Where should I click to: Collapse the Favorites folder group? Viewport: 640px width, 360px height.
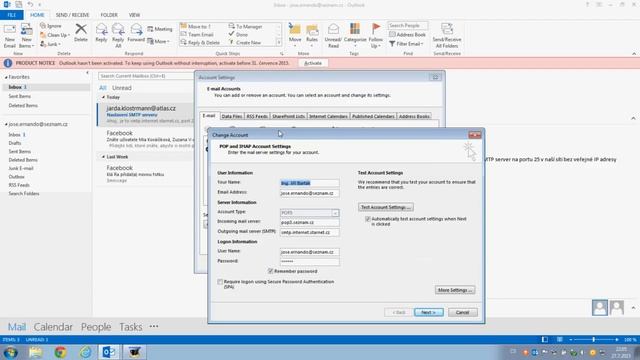pos(6,77)
